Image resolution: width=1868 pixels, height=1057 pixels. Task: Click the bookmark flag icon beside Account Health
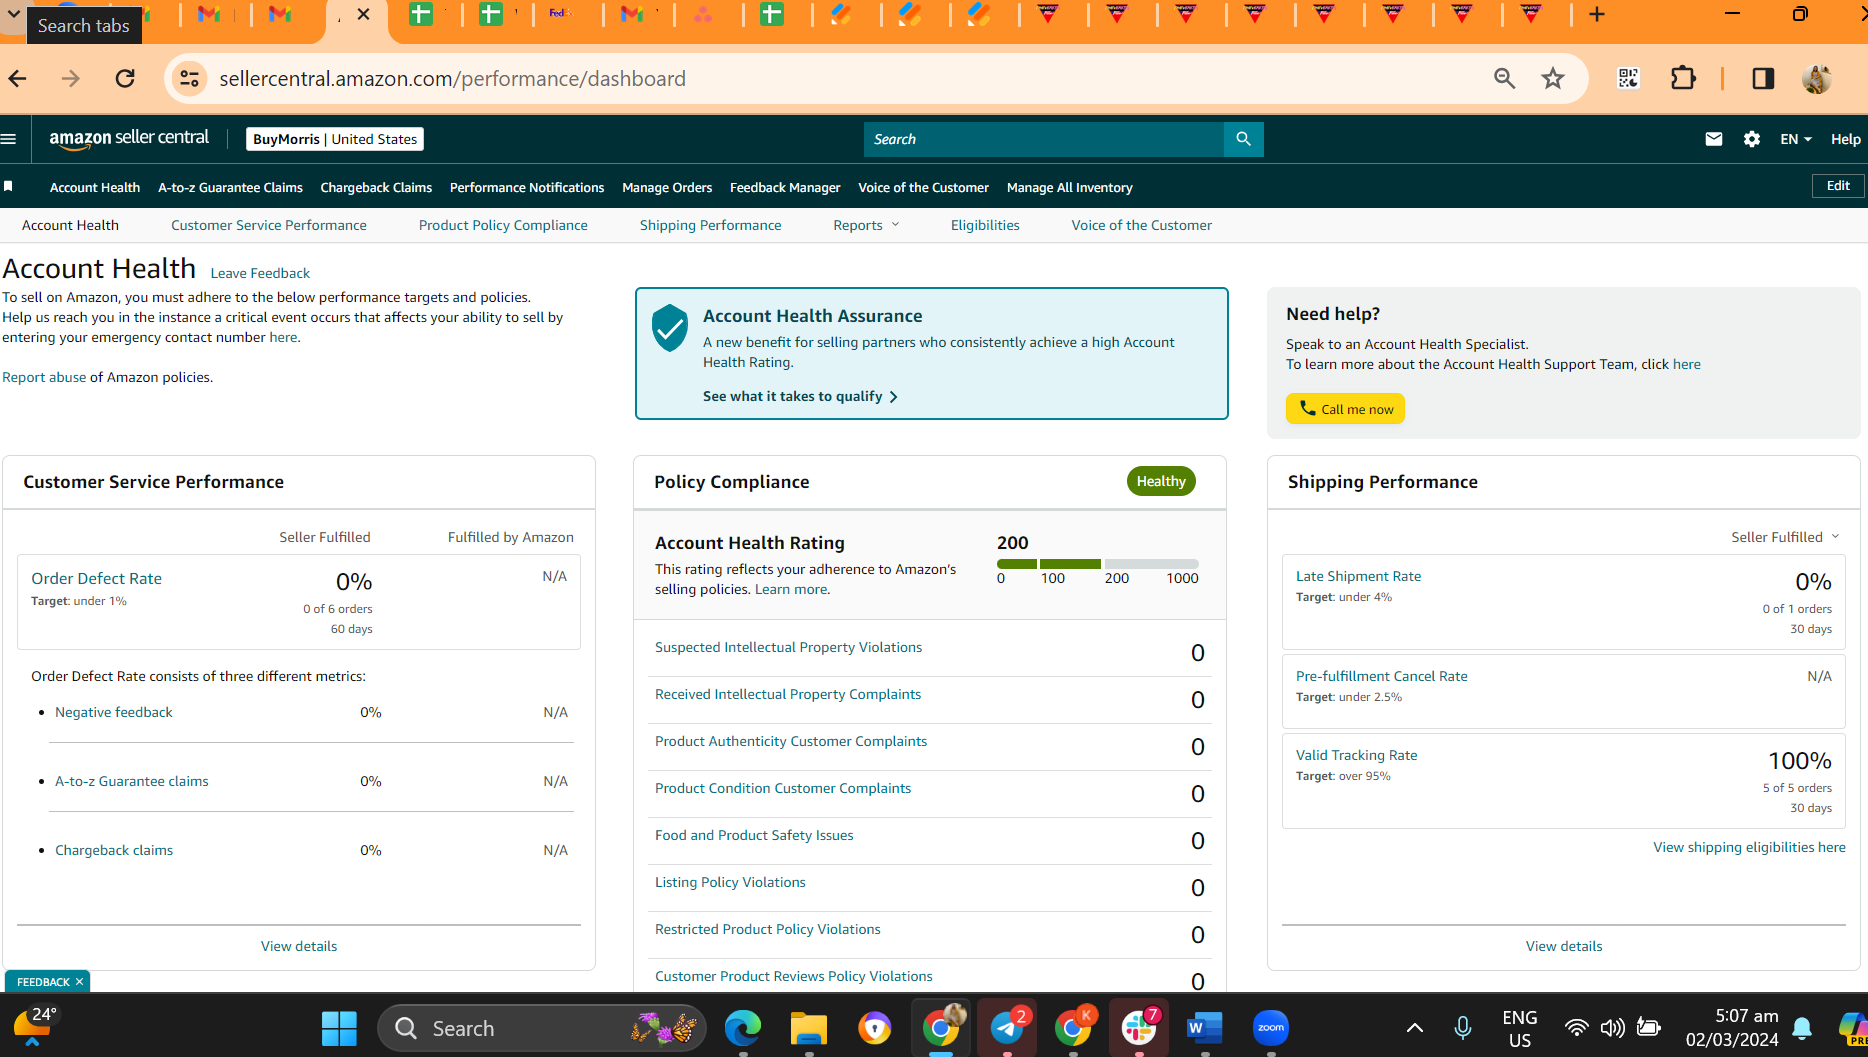pyautogui.click(x=8, y=187)
